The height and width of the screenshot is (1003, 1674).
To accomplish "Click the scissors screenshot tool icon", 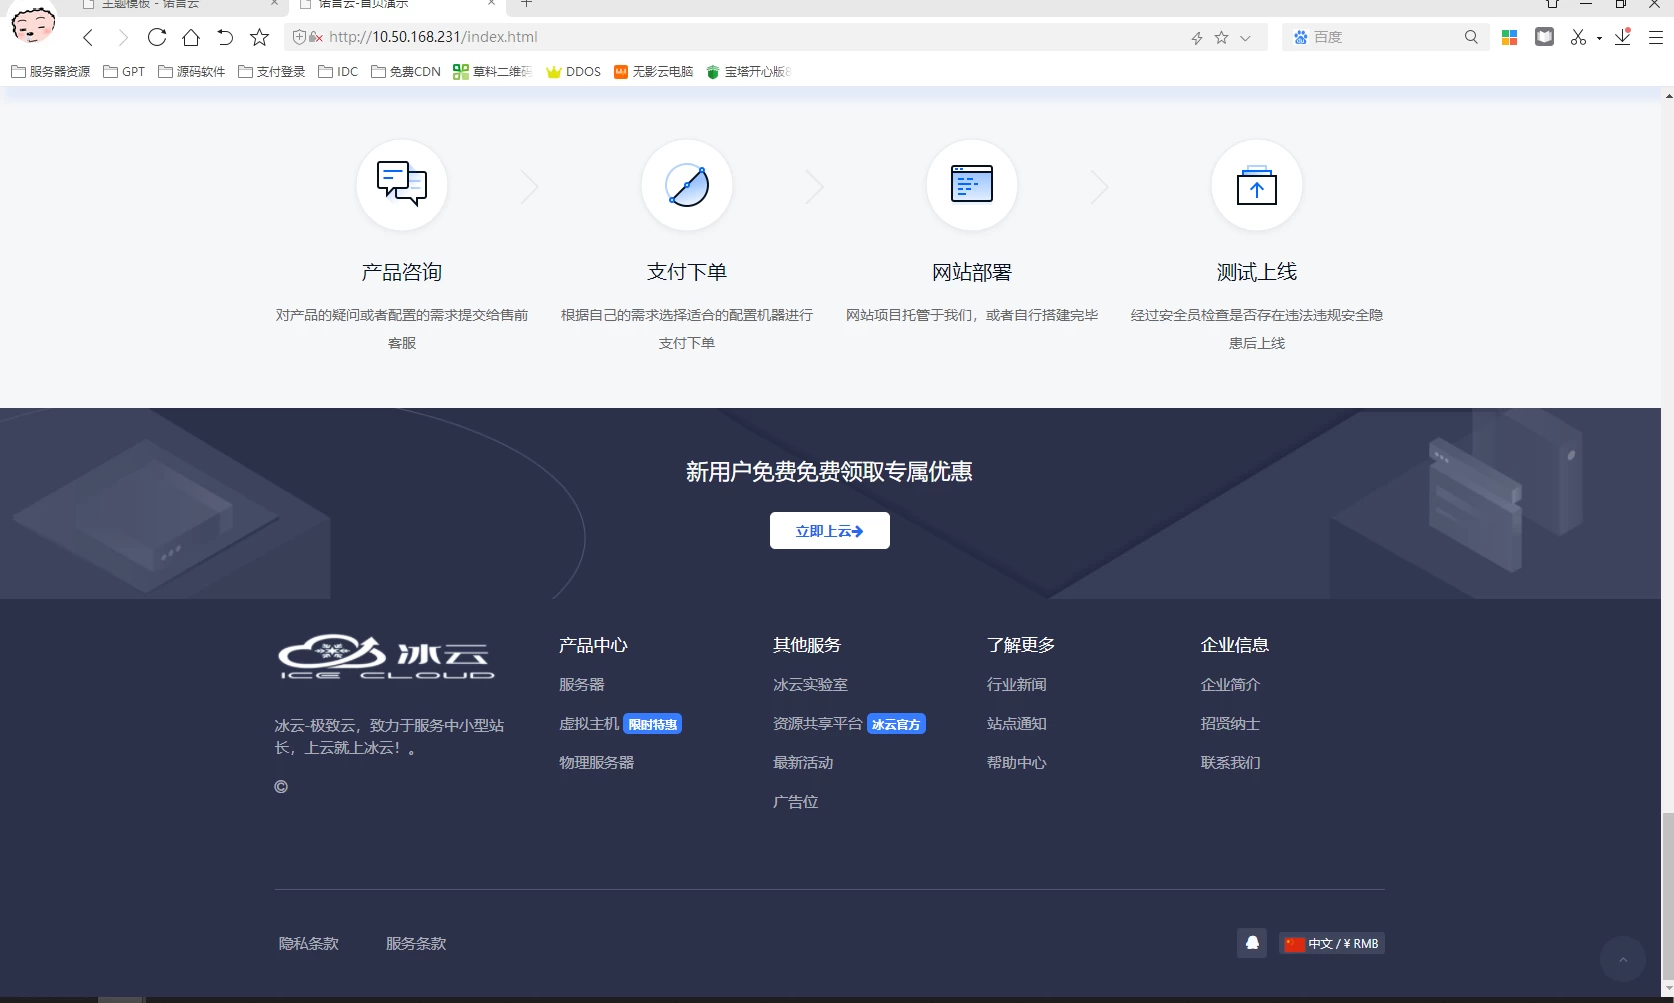I will coord(1577,37).
